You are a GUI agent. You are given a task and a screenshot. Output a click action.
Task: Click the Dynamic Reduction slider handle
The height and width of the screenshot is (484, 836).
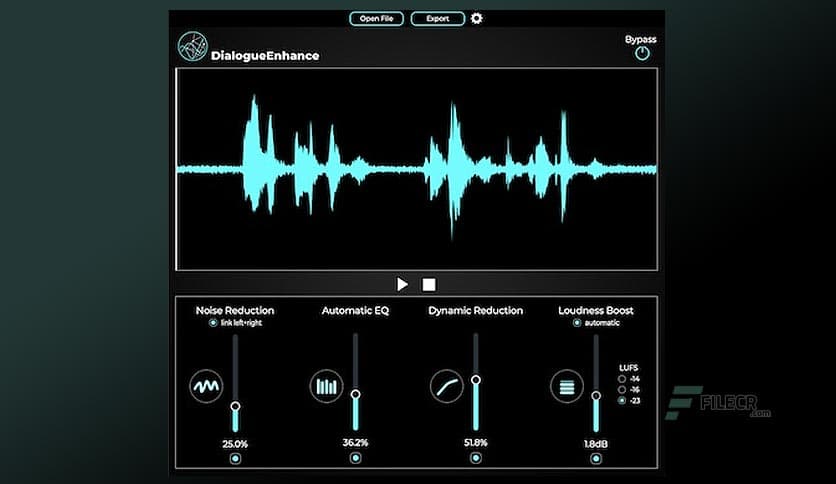476,380
